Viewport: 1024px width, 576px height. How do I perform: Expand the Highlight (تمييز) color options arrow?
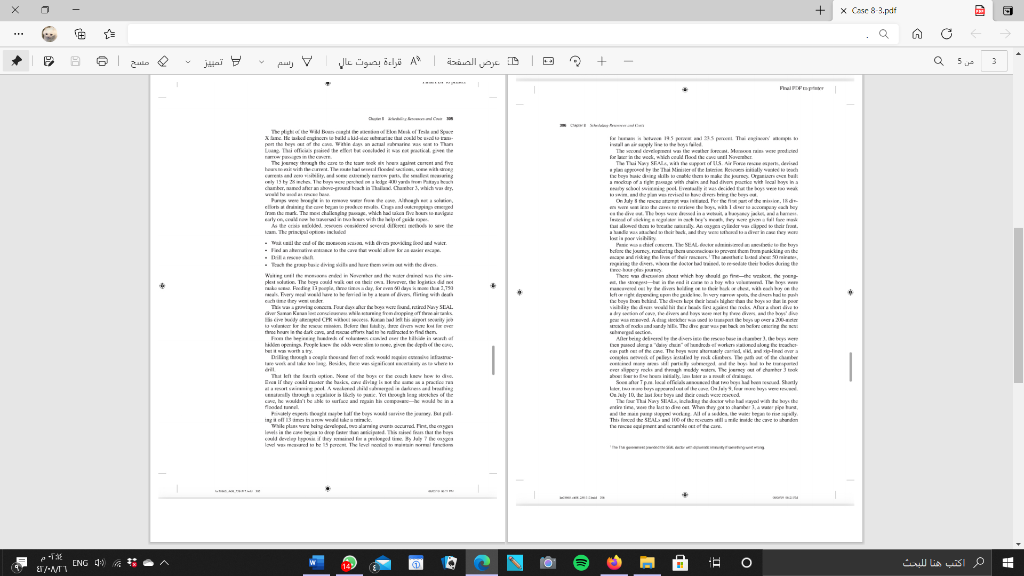point(187,61)
